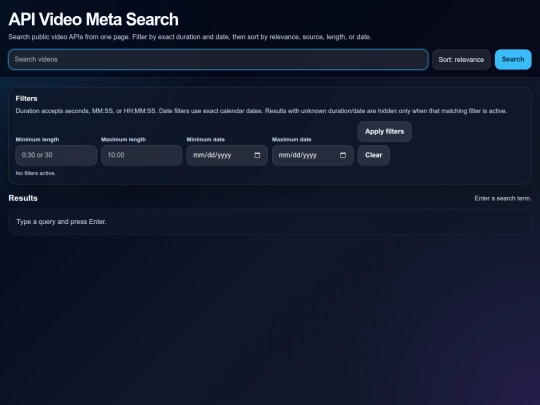Click the 'Search public video APIs' subtitle text
This screenshot has height=405, width=540.
pos(190,37)
